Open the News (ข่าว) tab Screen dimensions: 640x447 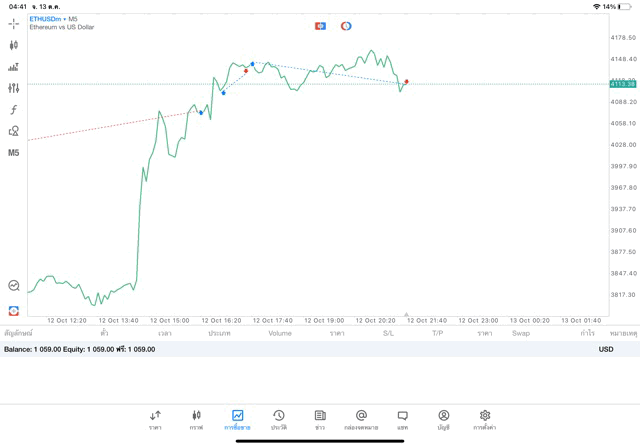point(320,420)
